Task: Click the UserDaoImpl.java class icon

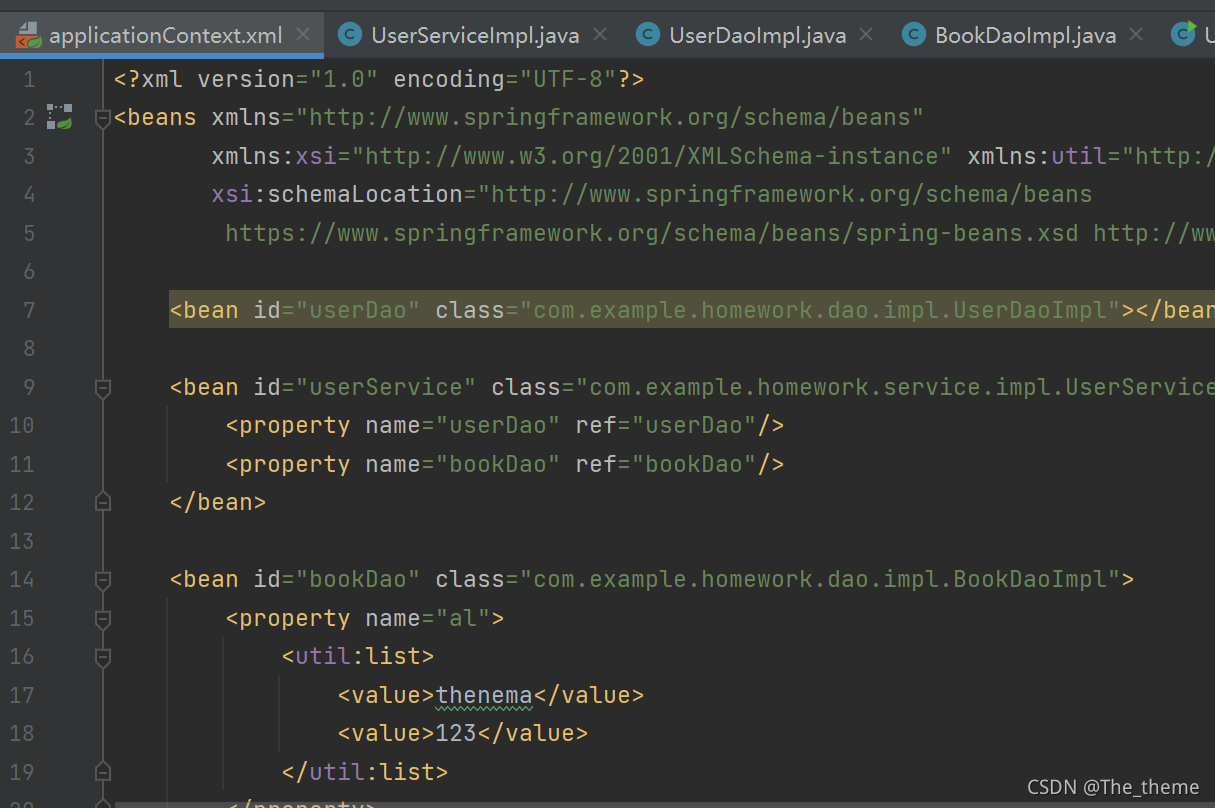Action: tap(648, 35)
